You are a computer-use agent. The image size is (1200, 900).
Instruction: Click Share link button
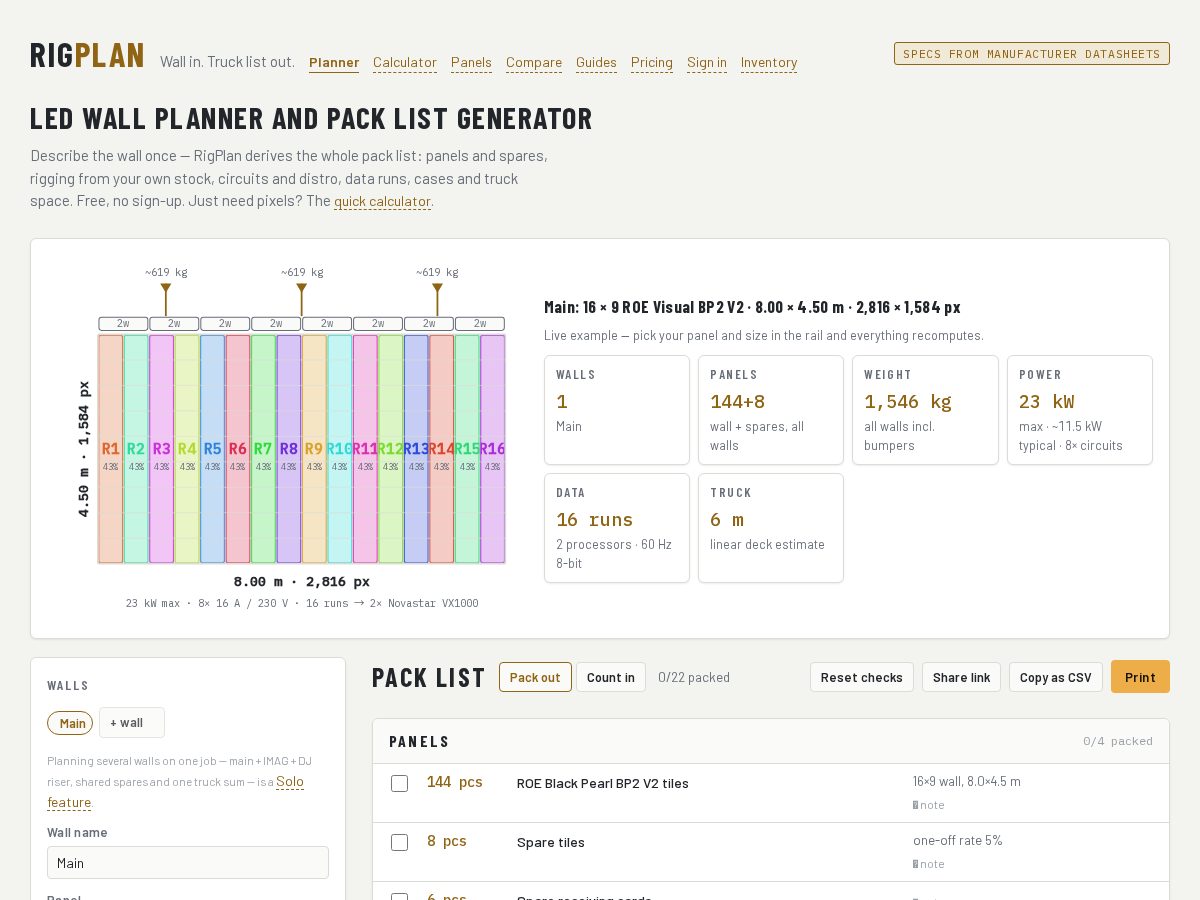click(961, 677)
